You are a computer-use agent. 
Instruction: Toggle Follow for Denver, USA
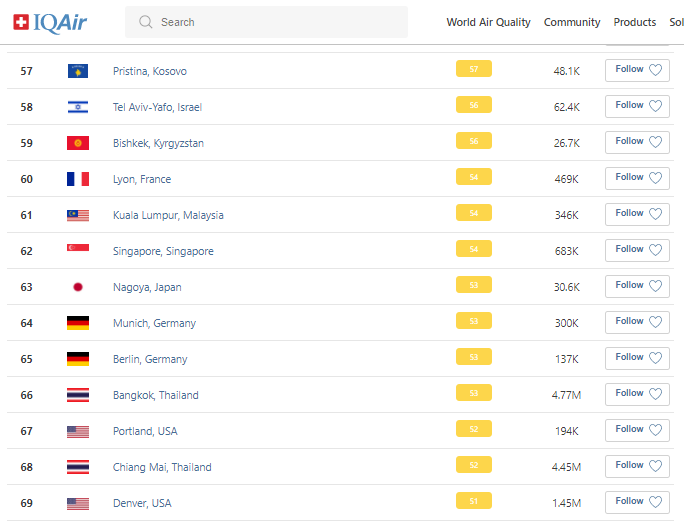tap(637, 502)
